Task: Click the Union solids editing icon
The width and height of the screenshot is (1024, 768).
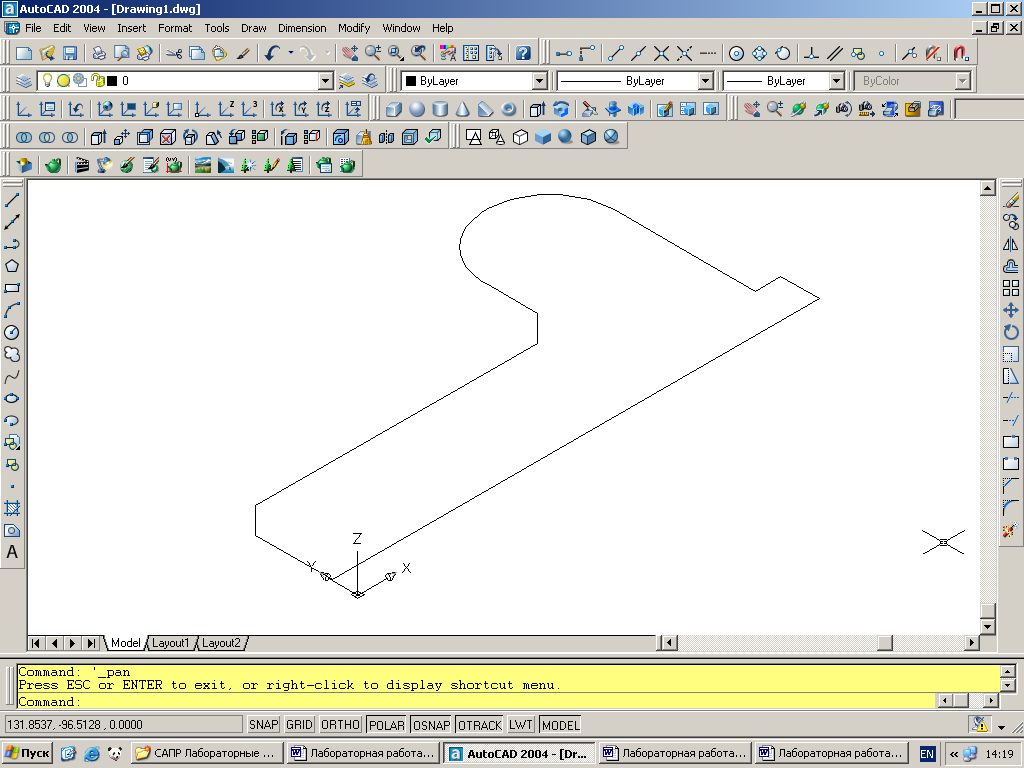Action: pos(24,137)
